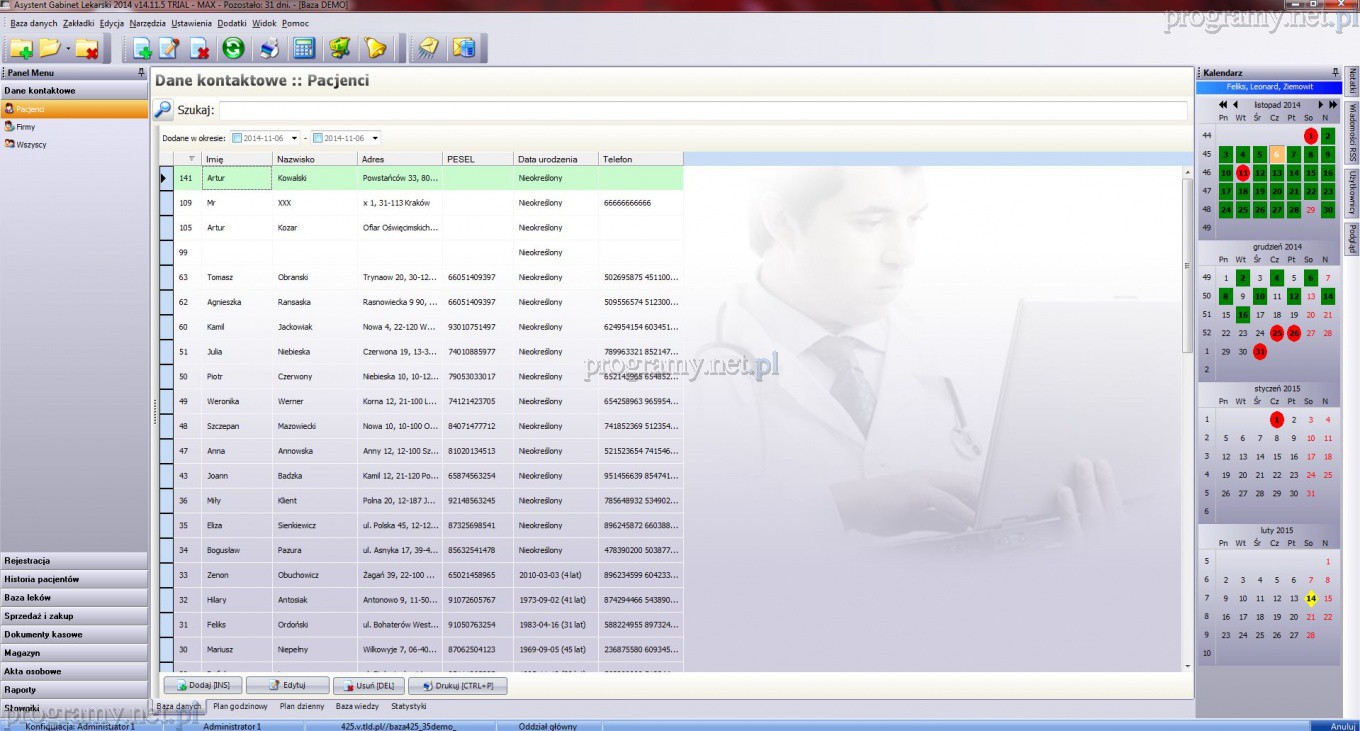The width and height of the screenshot is (1360, 731).
Task: Expand the Rejestracja section in Panel Menu
Action: (74, 561)
